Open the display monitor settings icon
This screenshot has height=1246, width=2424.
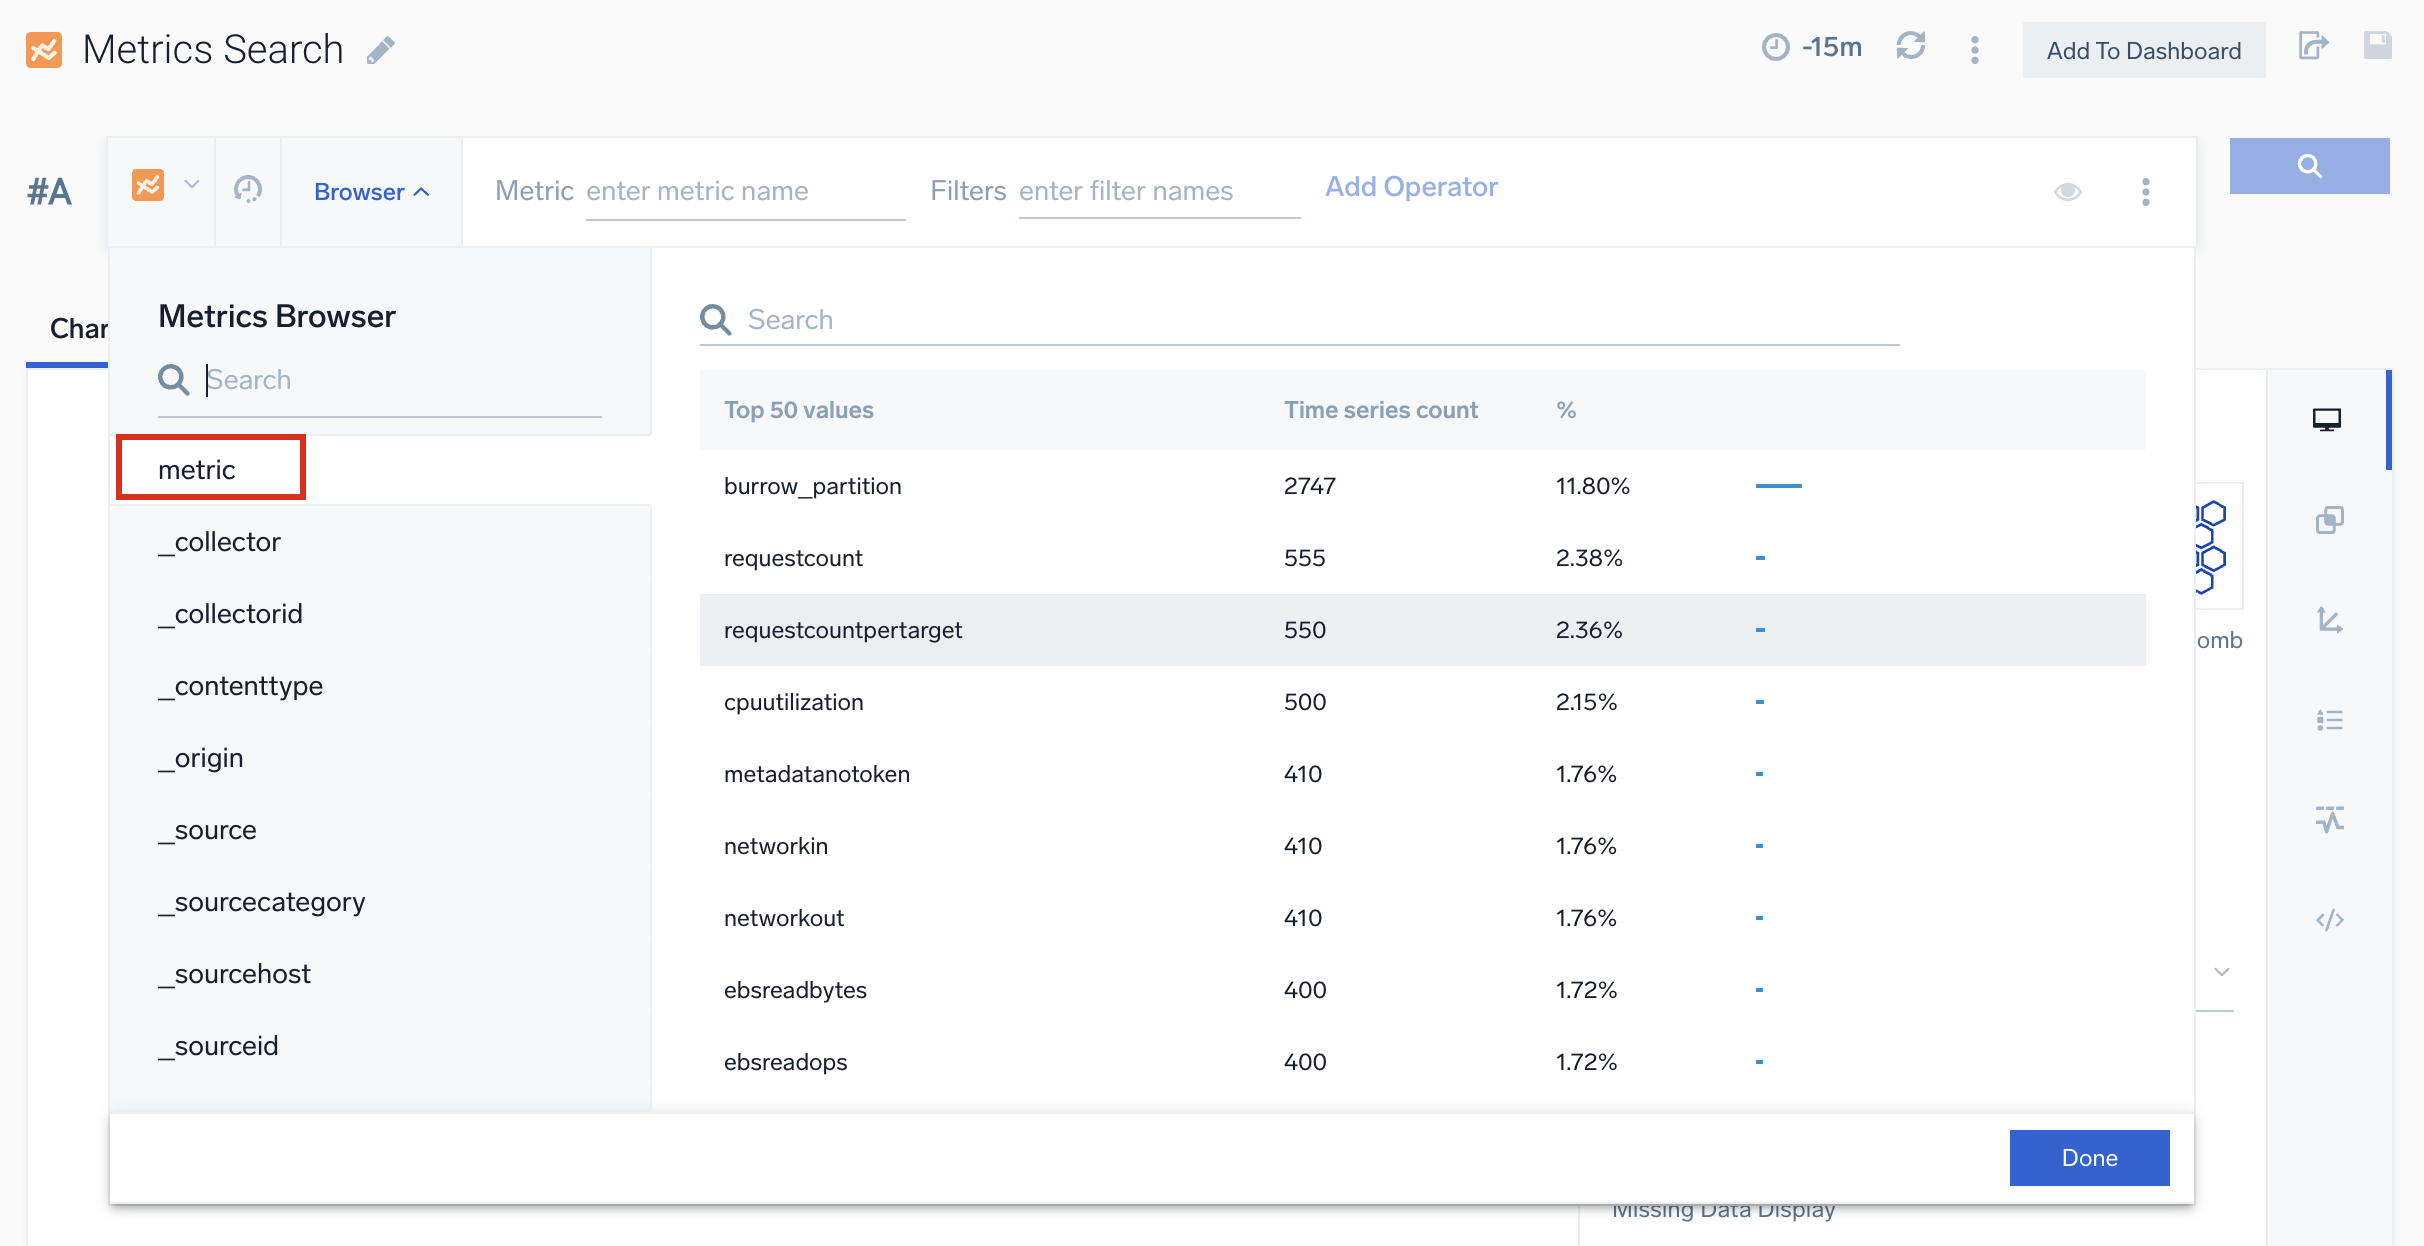click(2327, 420)
